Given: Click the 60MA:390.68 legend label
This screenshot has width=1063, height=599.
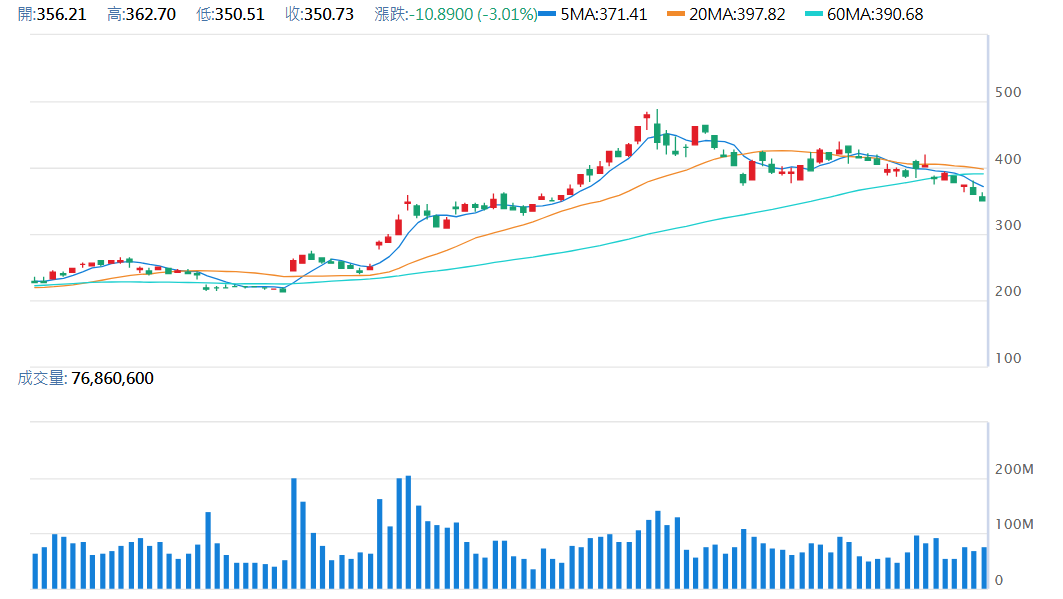Looking at the screenshot, I should tap(875, 14).
